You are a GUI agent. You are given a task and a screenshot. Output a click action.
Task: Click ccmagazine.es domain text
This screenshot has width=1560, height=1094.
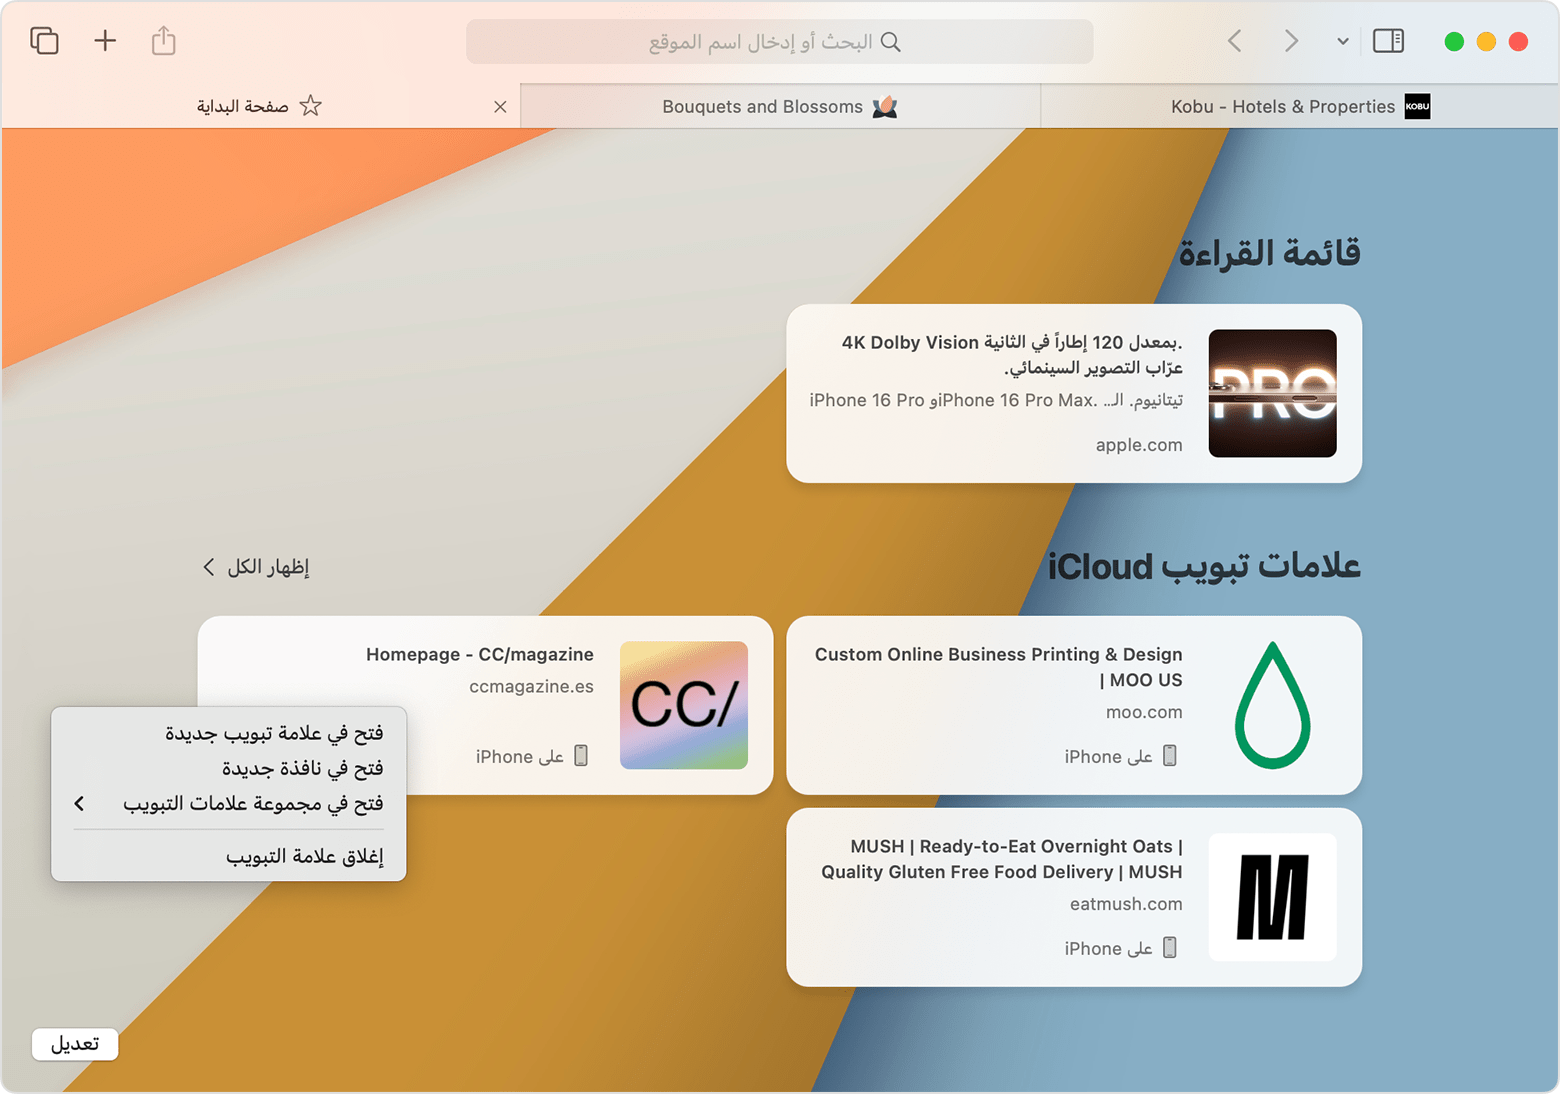coord(531,687)
